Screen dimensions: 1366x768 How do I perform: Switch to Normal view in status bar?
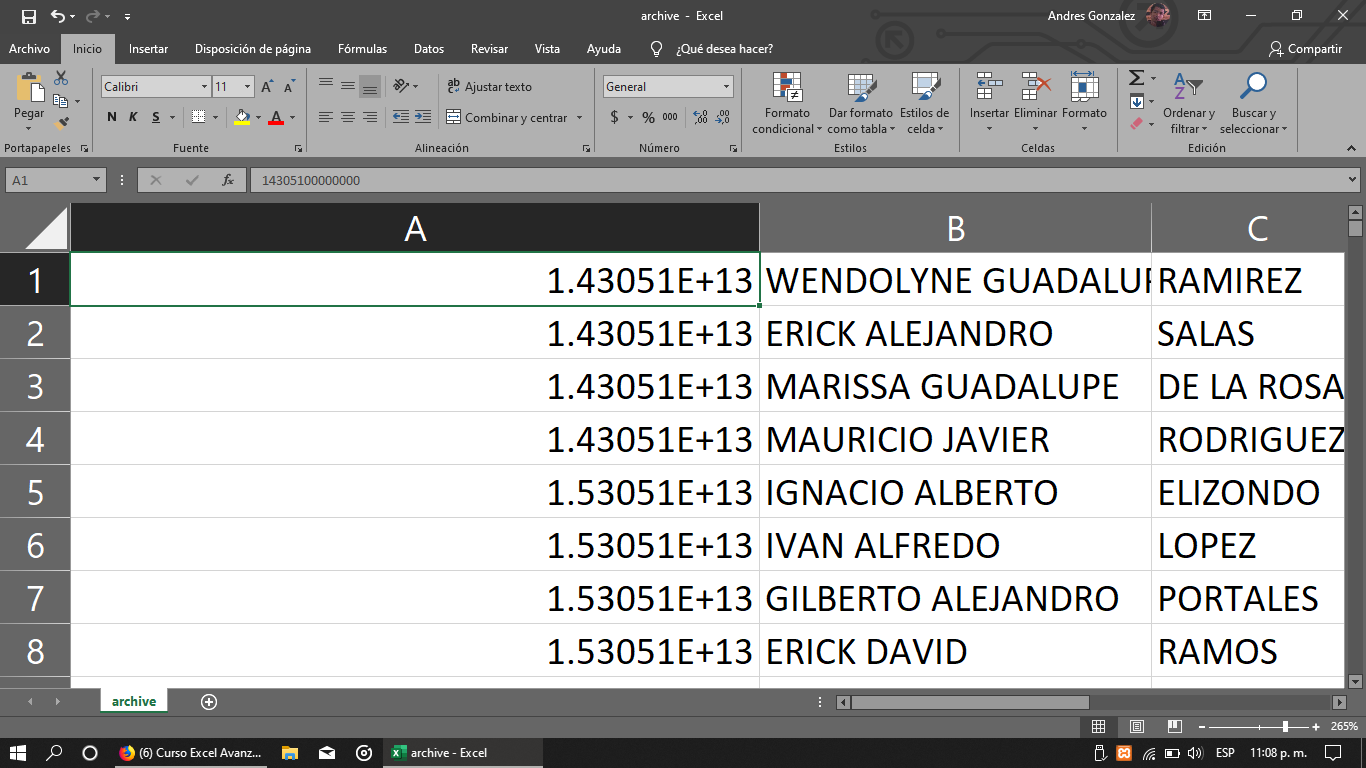(1098, 726)
